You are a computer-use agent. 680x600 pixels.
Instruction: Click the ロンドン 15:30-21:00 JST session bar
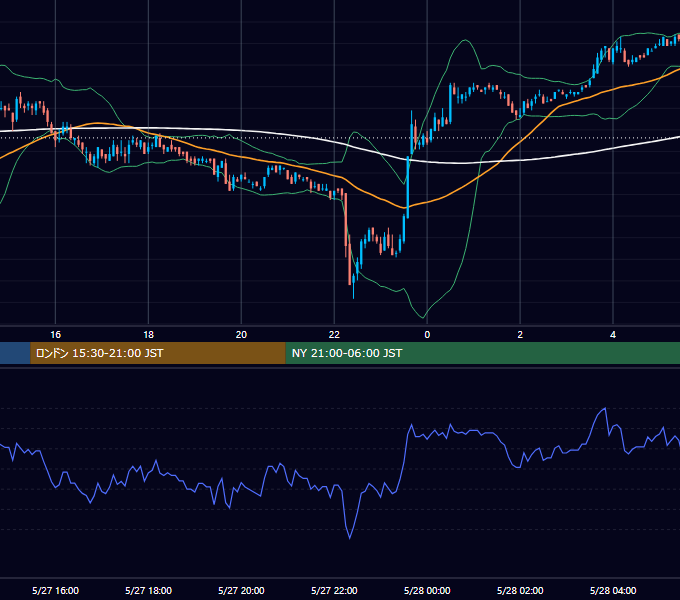pos(158,353)
